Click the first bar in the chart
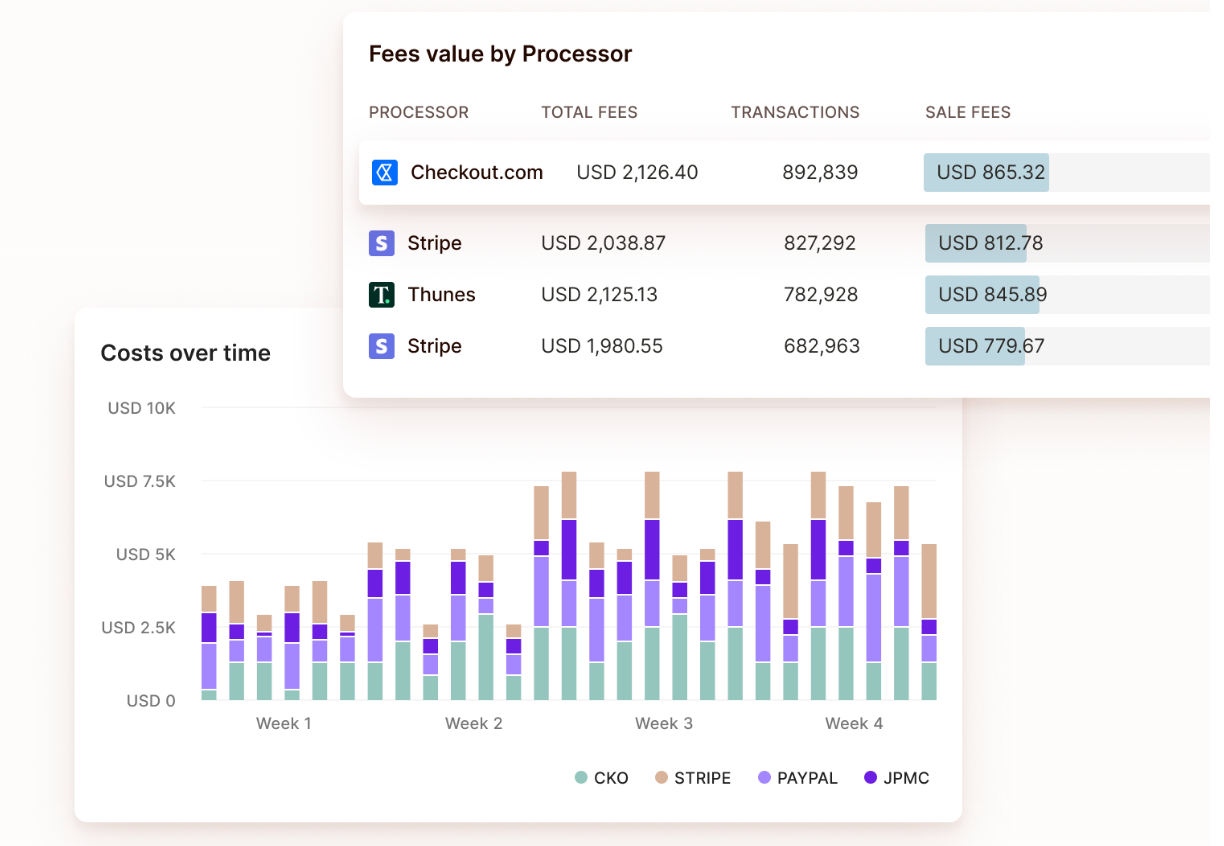Viewport: 1224px width, 846px height. tap(209, 643)
